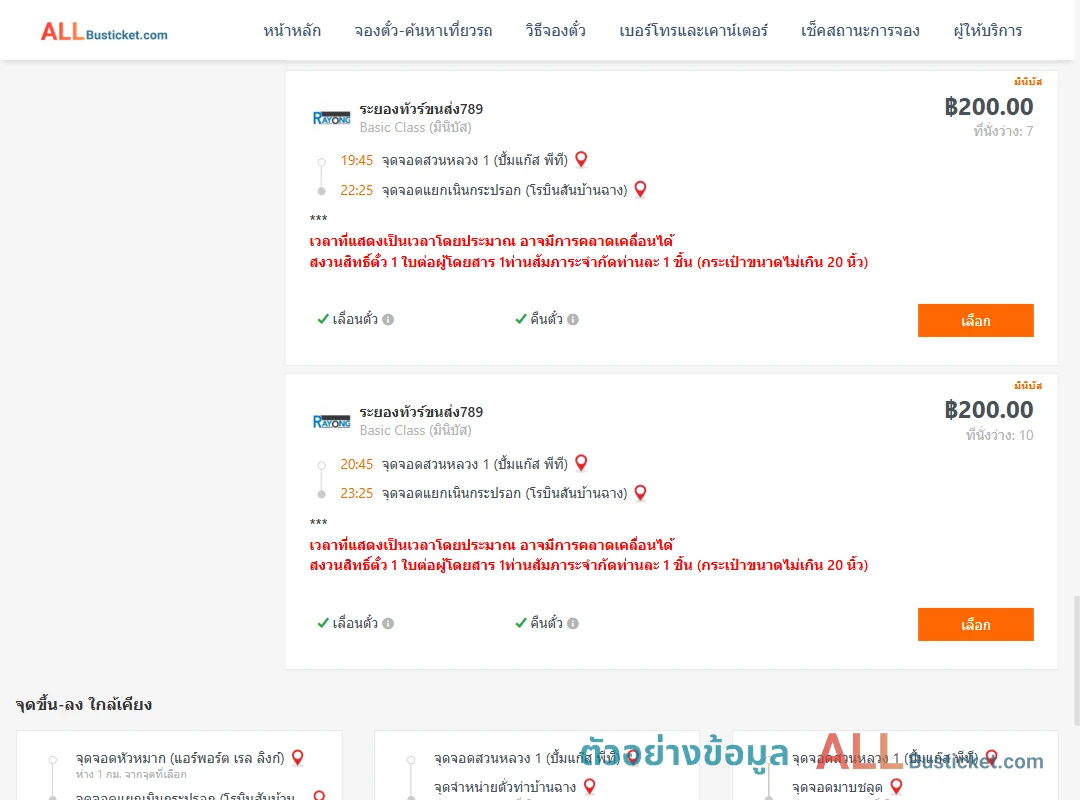The width and height of the screenshot is (1080, 800).
Task: Click ระยองทัวร์ขนส่ง789 operator name on 19:45 trip
Action: (x=421, y=109)
